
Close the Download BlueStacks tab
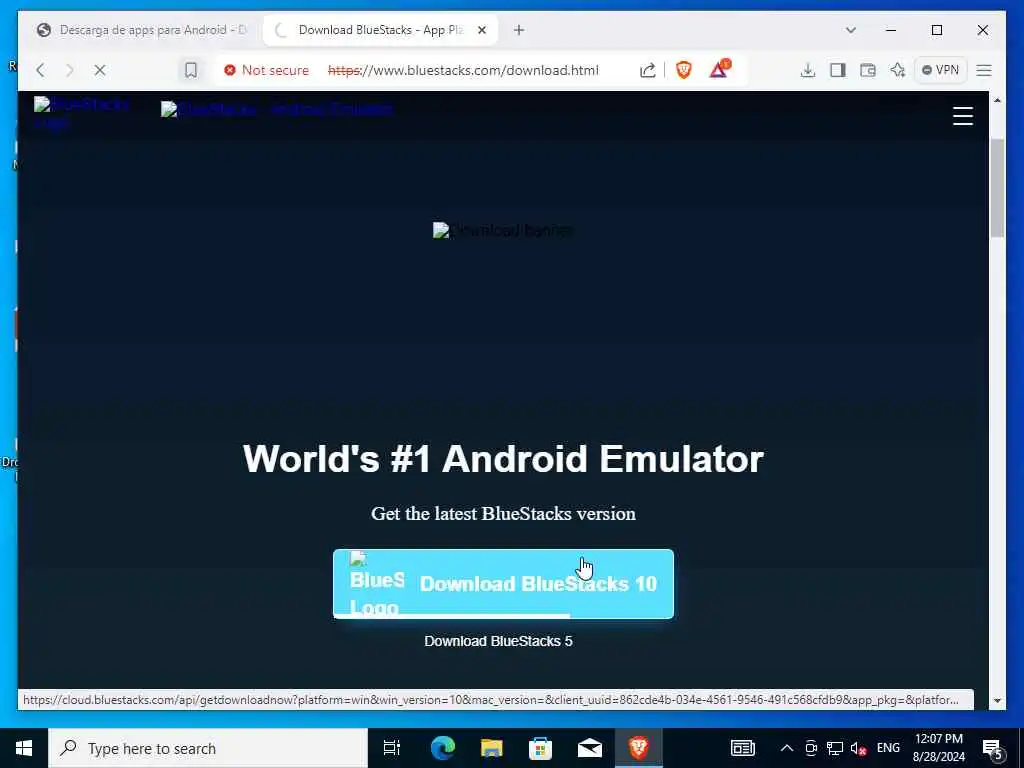[482, 30]
